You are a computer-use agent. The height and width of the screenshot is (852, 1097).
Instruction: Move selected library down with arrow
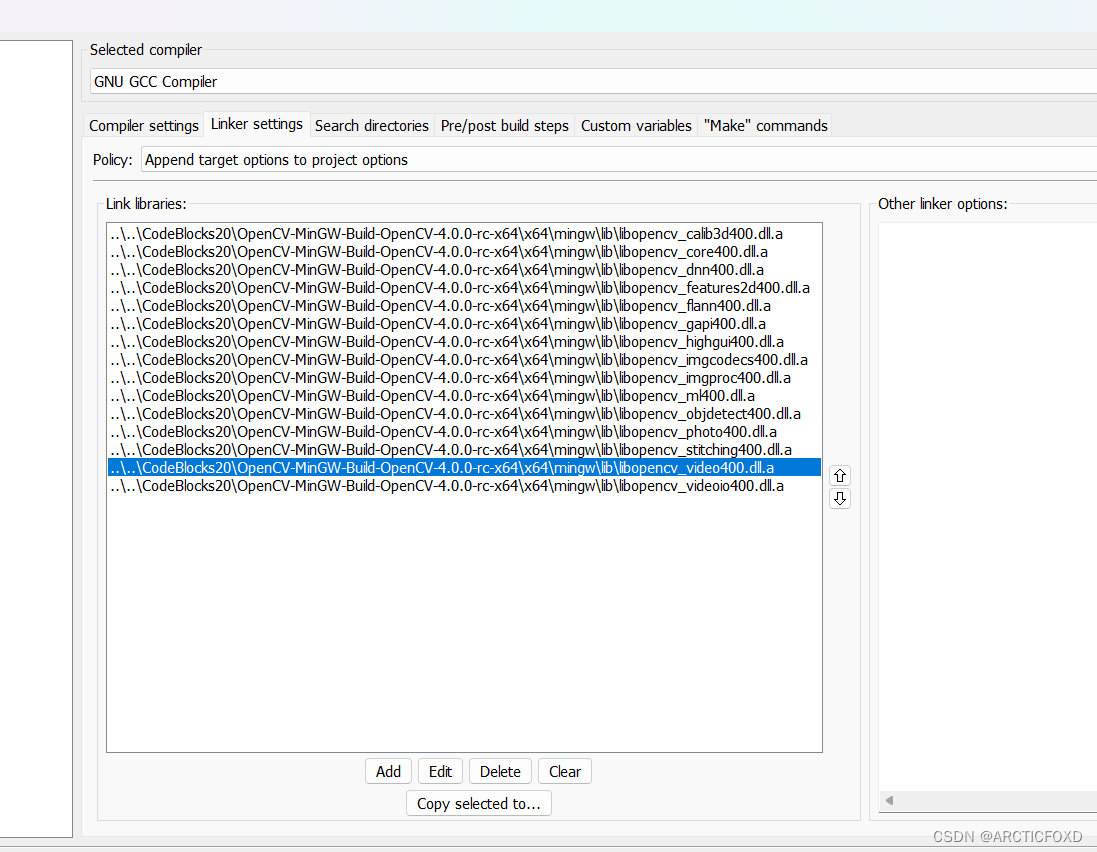pyautogui.click(x=840, y=499)
